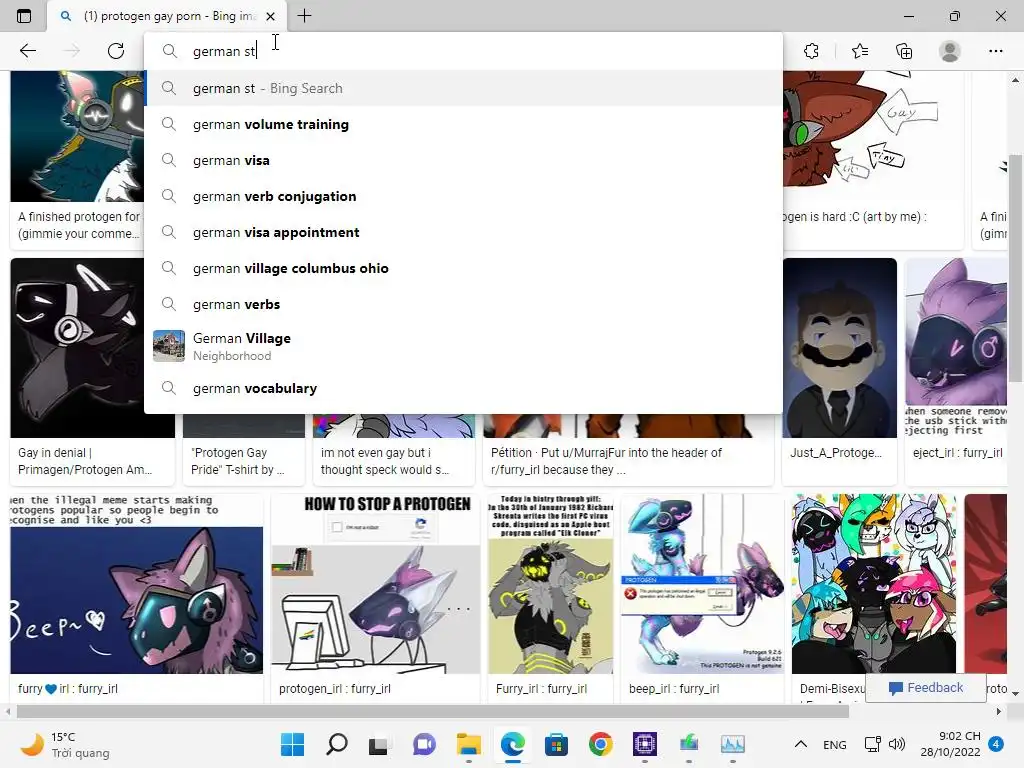Open taskbar Search magnifier
1024x768 pixels.
coord(336,744)
